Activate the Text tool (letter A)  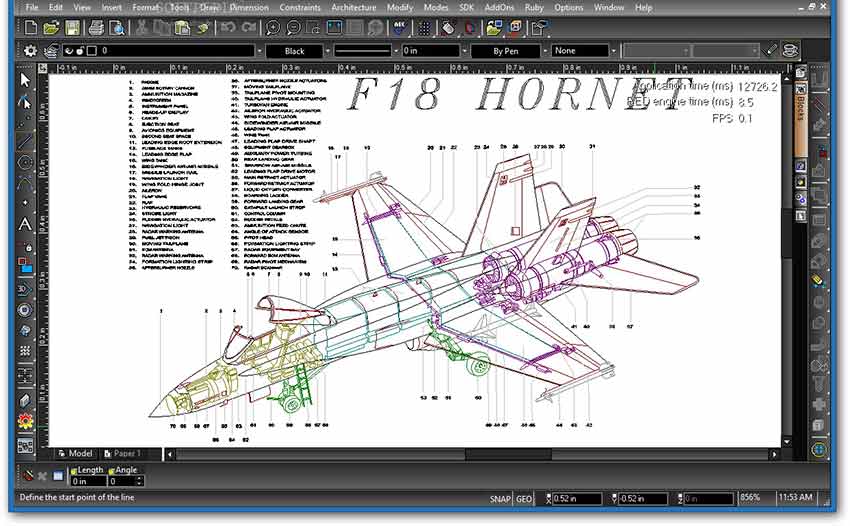tap(26, 224)
